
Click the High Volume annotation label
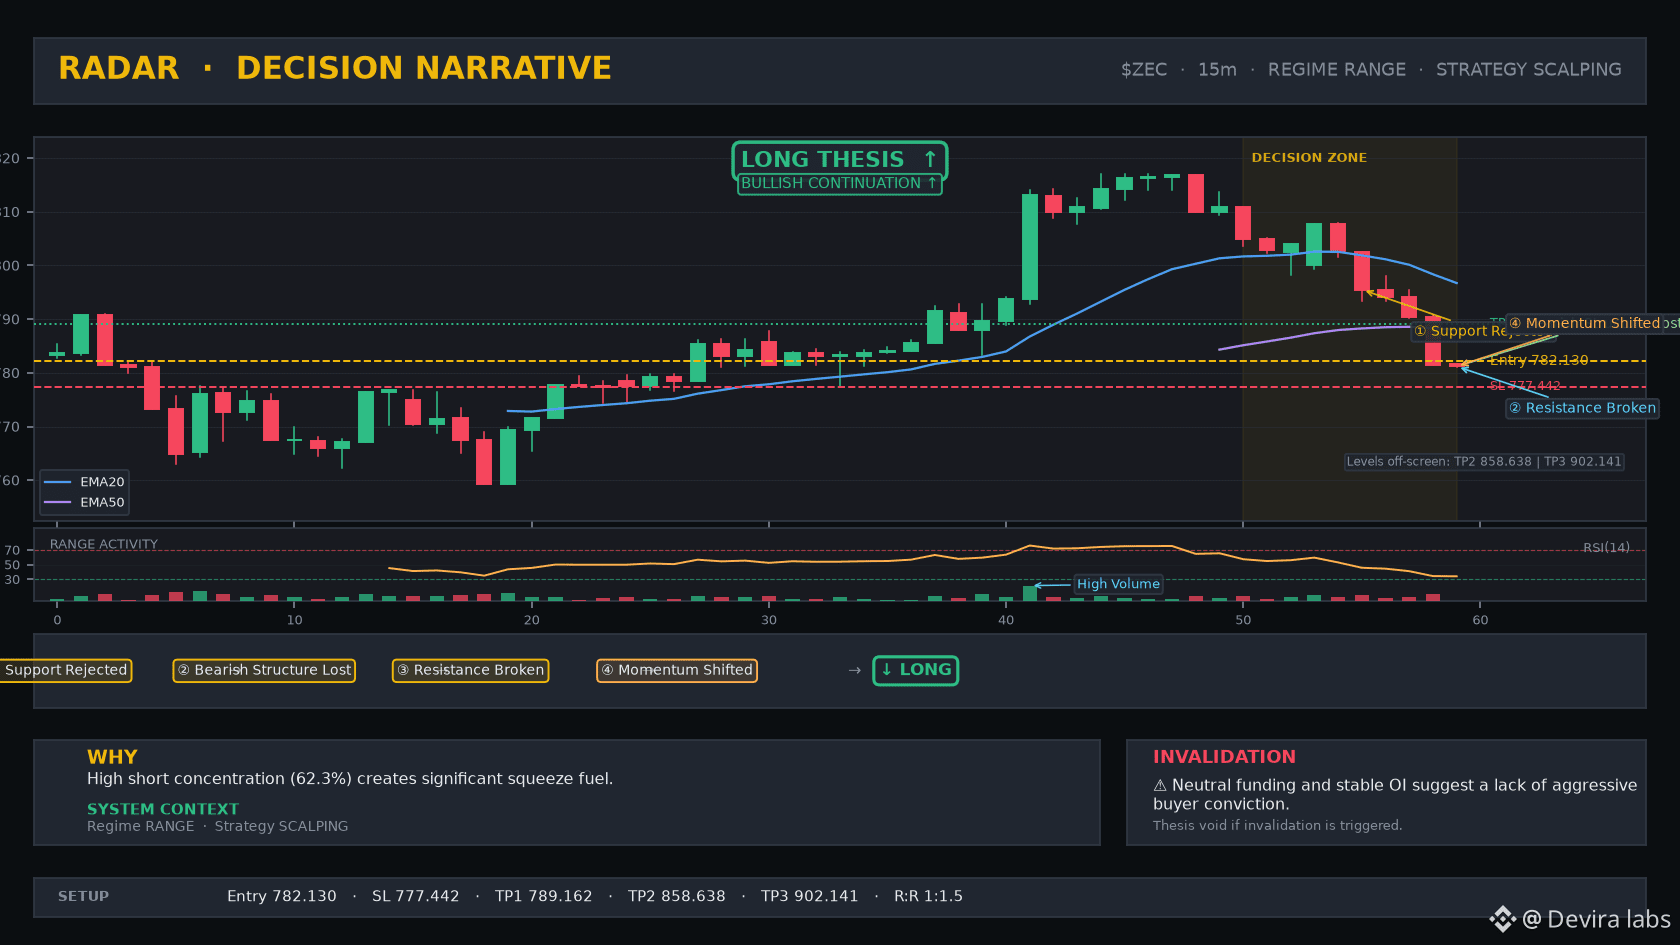coord(1118,584)
